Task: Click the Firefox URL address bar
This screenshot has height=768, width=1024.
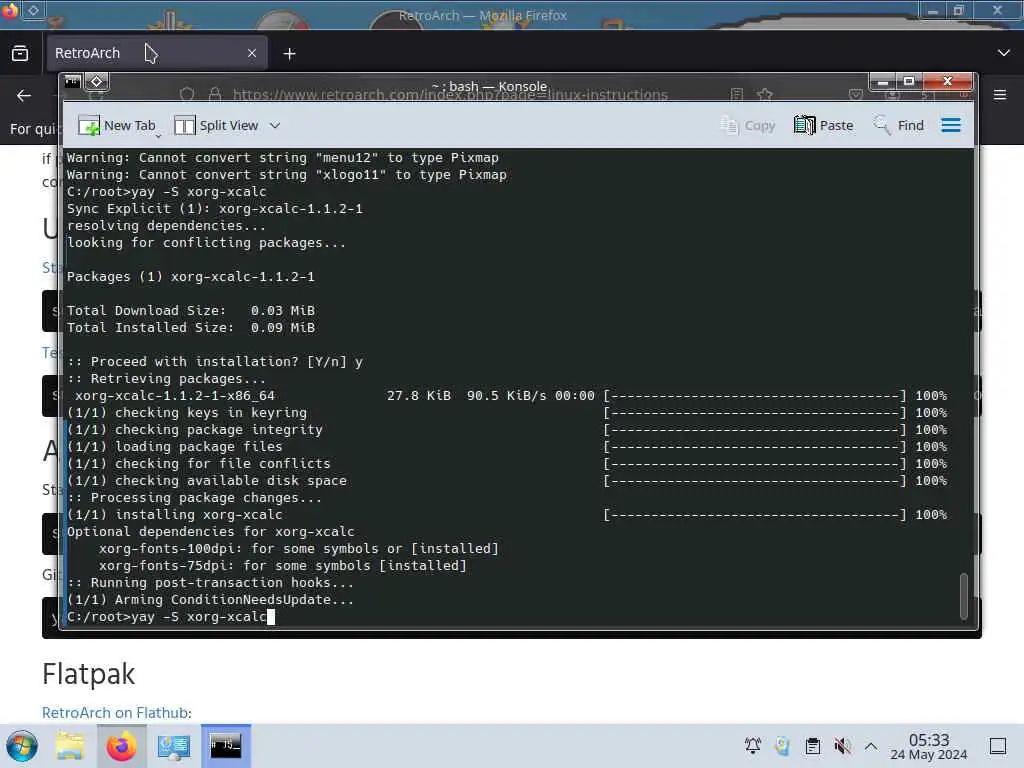Action: (451, 95)
